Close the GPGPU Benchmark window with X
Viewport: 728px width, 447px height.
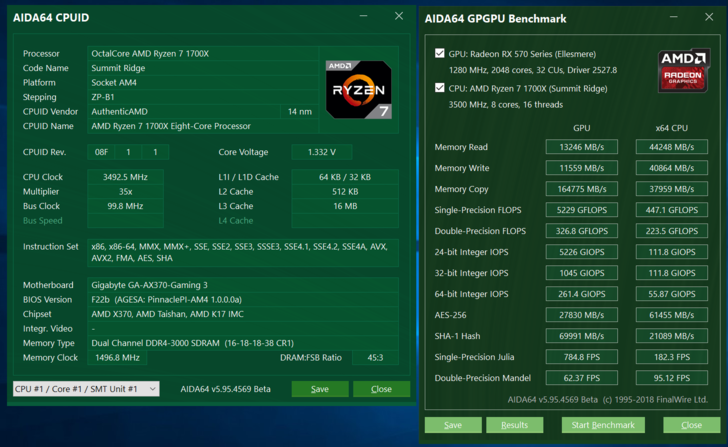[x=709, y=17]
